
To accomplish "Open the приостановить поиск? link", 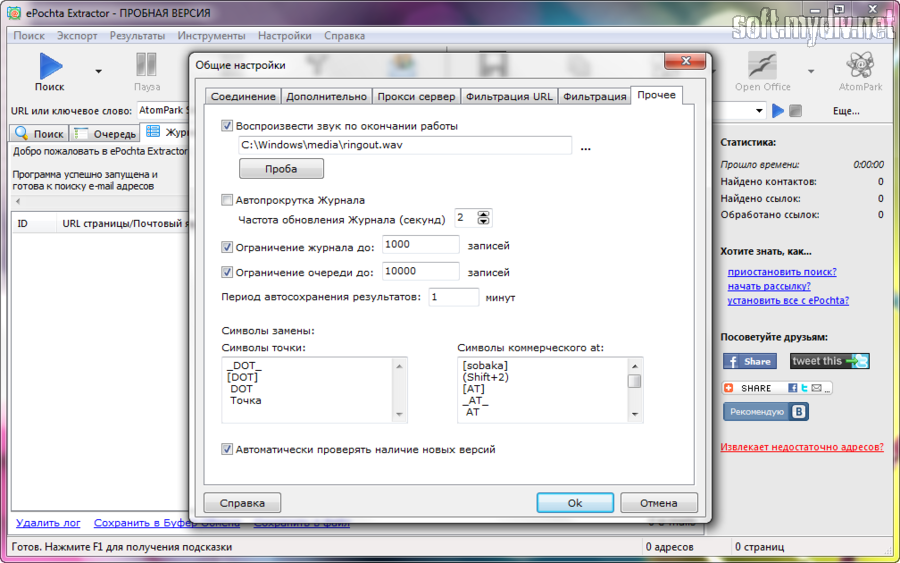I will pos(782,272).
